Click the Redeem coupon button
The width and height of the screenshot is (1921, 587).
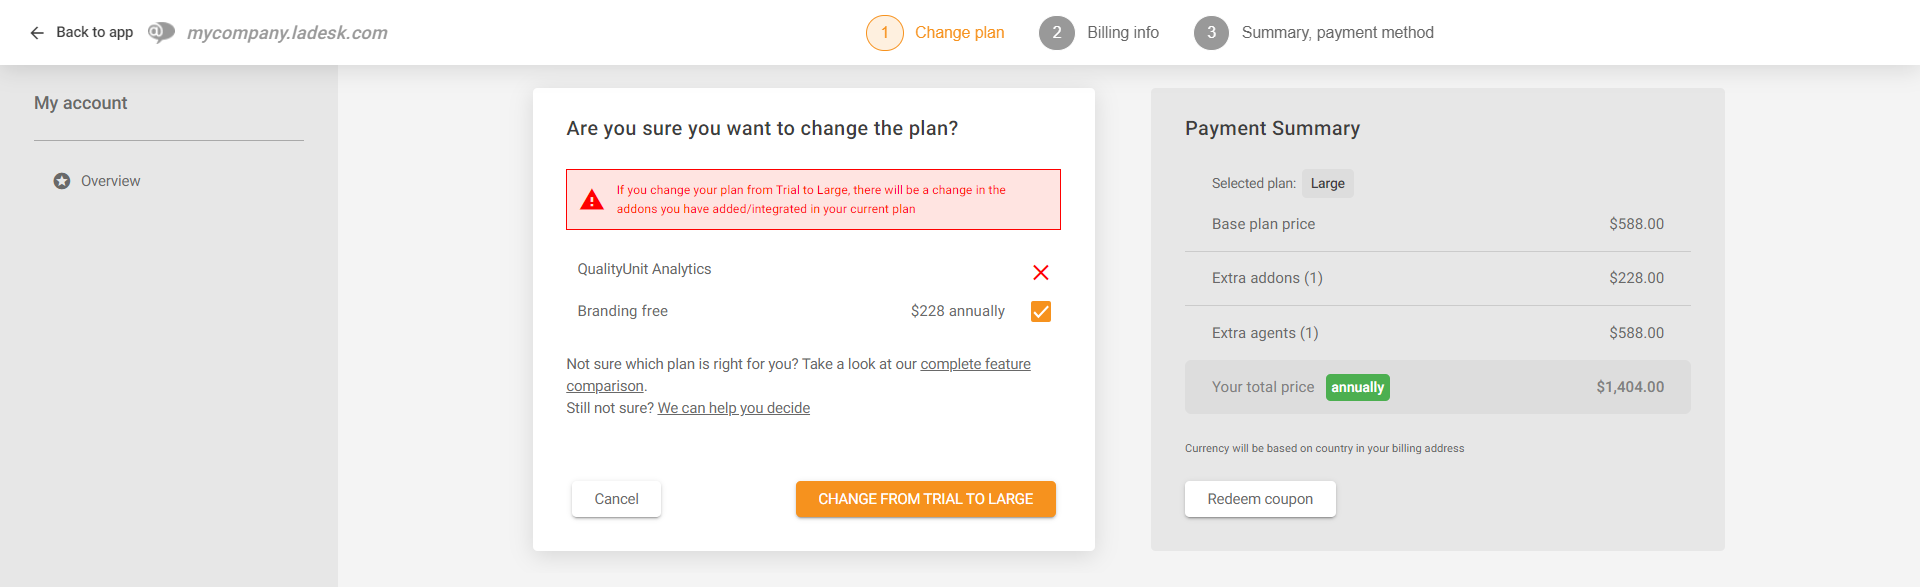[1260, 499]
